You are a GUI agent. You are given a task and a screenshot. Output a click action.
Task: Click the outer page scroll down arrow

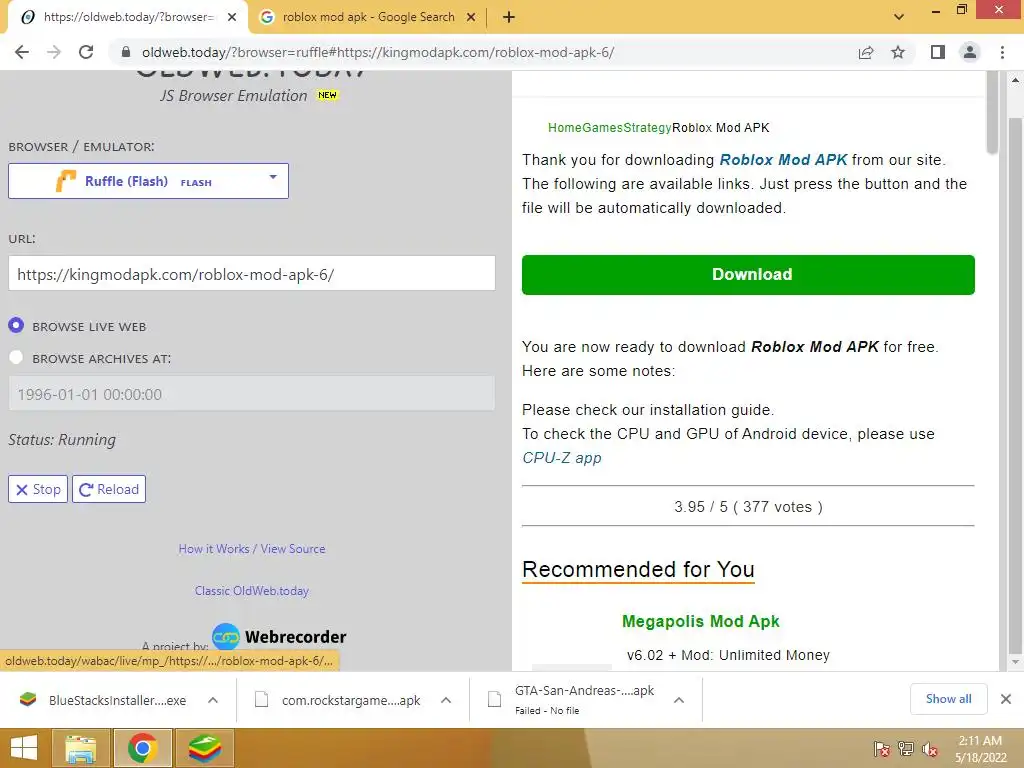tap(1016, 662)
